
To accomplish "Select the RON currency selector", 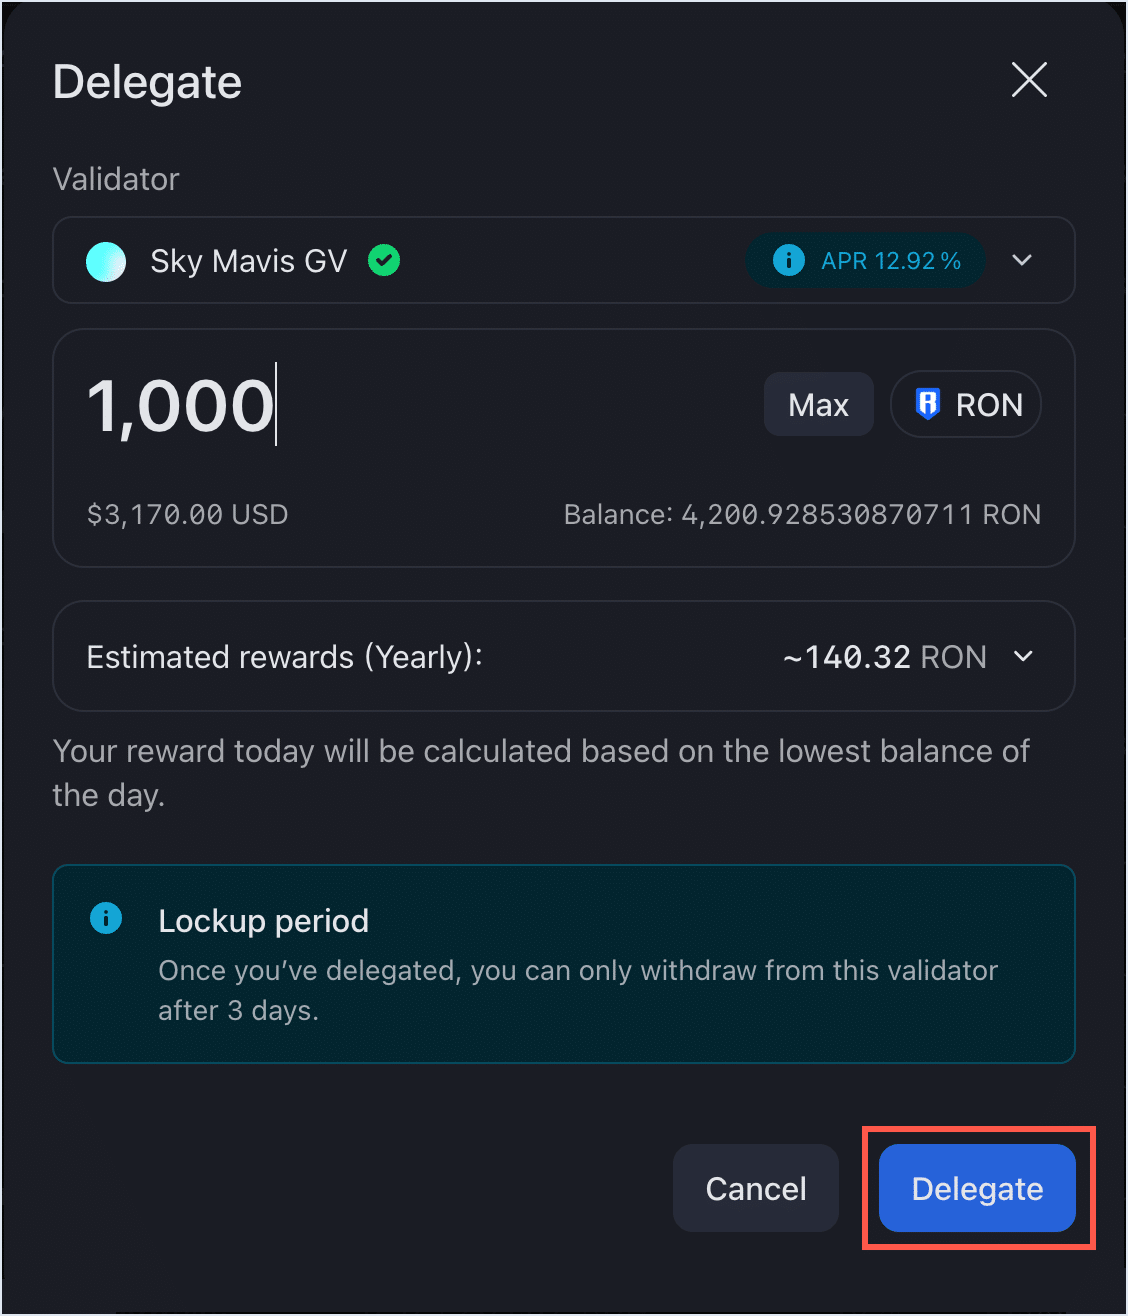I will (965, 404).
